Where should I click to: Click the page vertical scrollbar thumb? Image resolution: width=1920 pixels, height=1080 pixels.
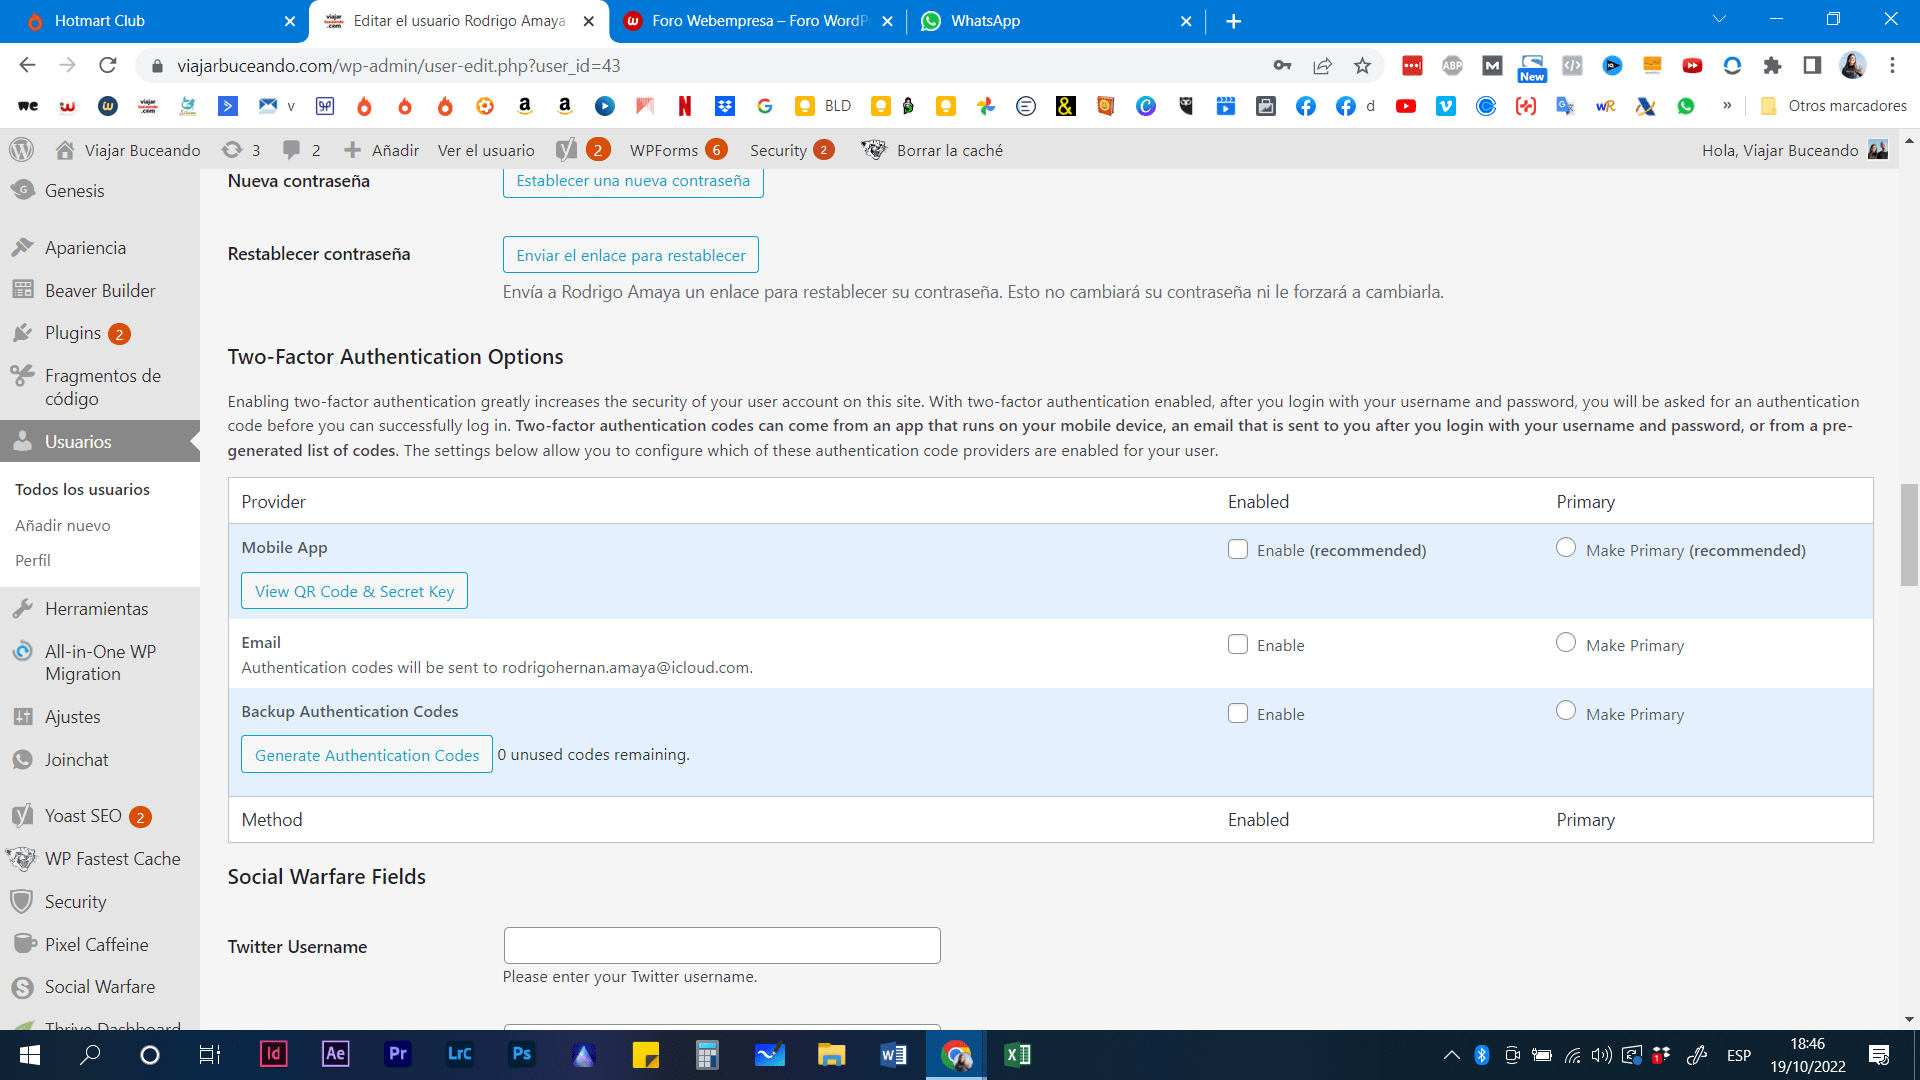[1909, 534]
